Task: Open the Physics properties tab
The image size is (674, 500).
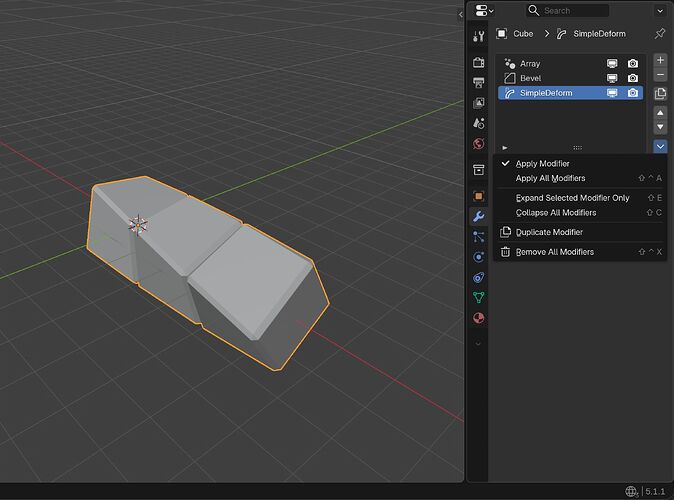Action: click(478, 257)
